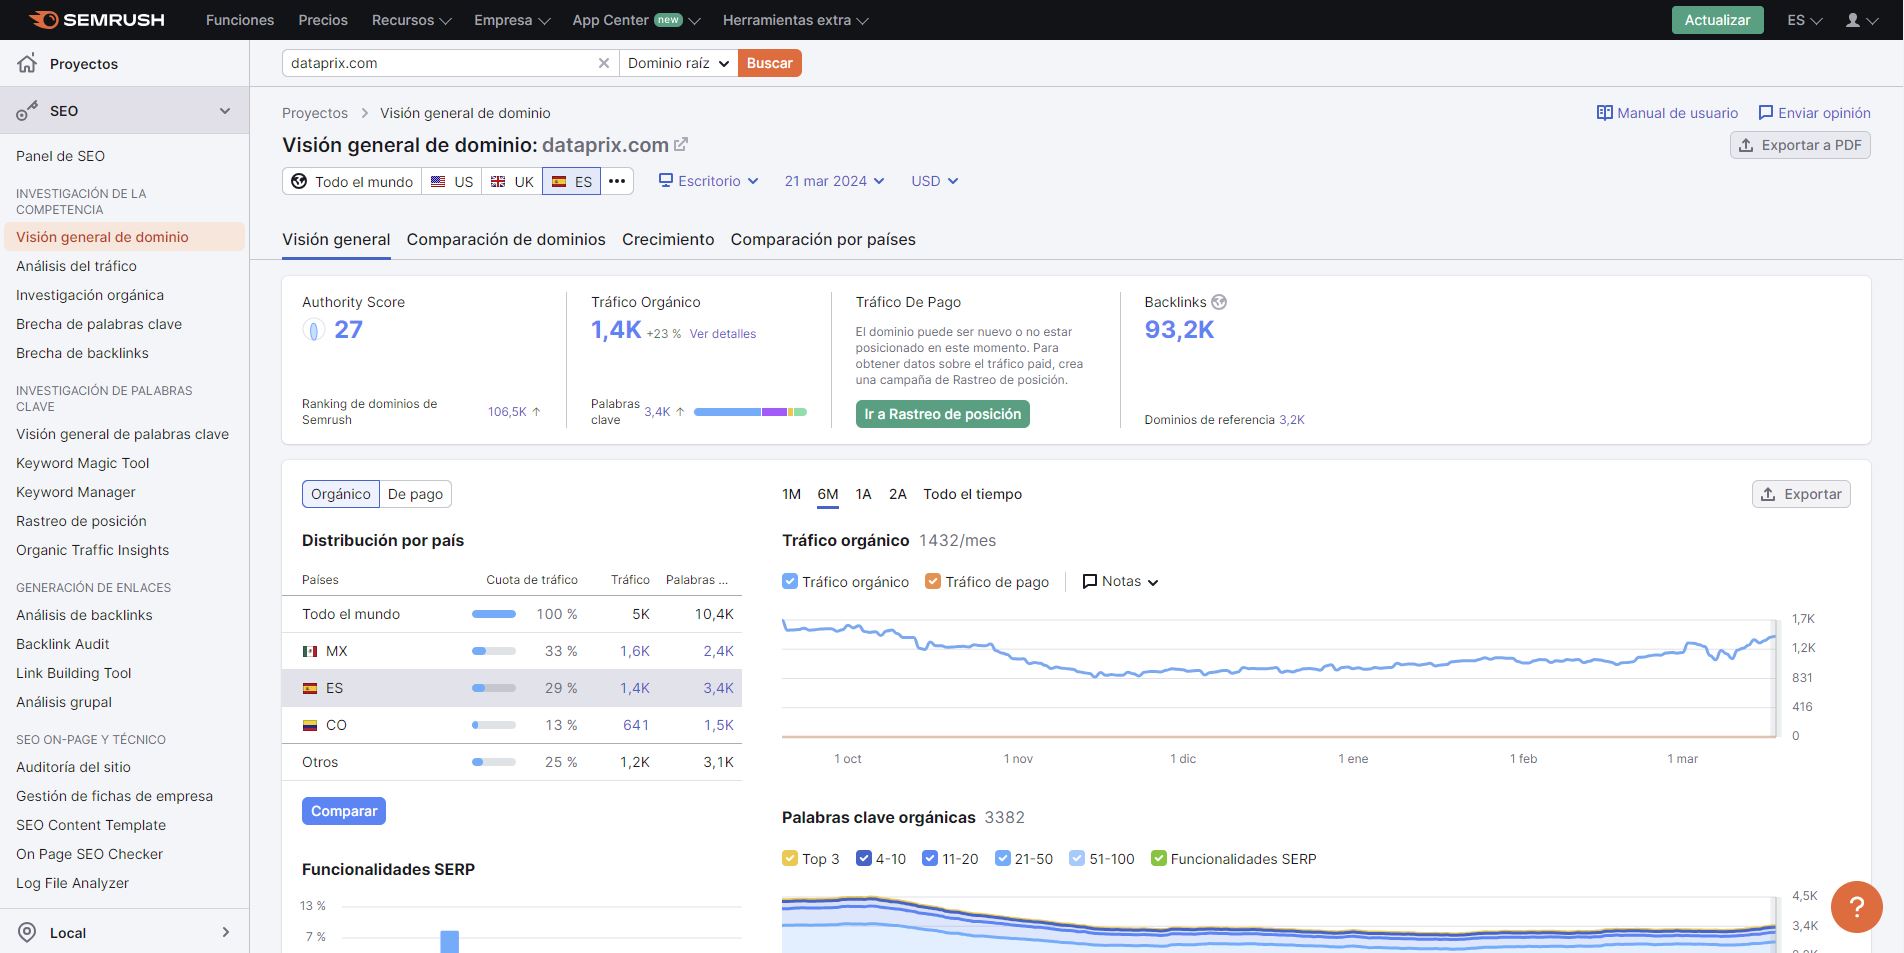Disable the 51-100 positions checkbox
Screen dimensions: 1904x953
point(1077,858)
